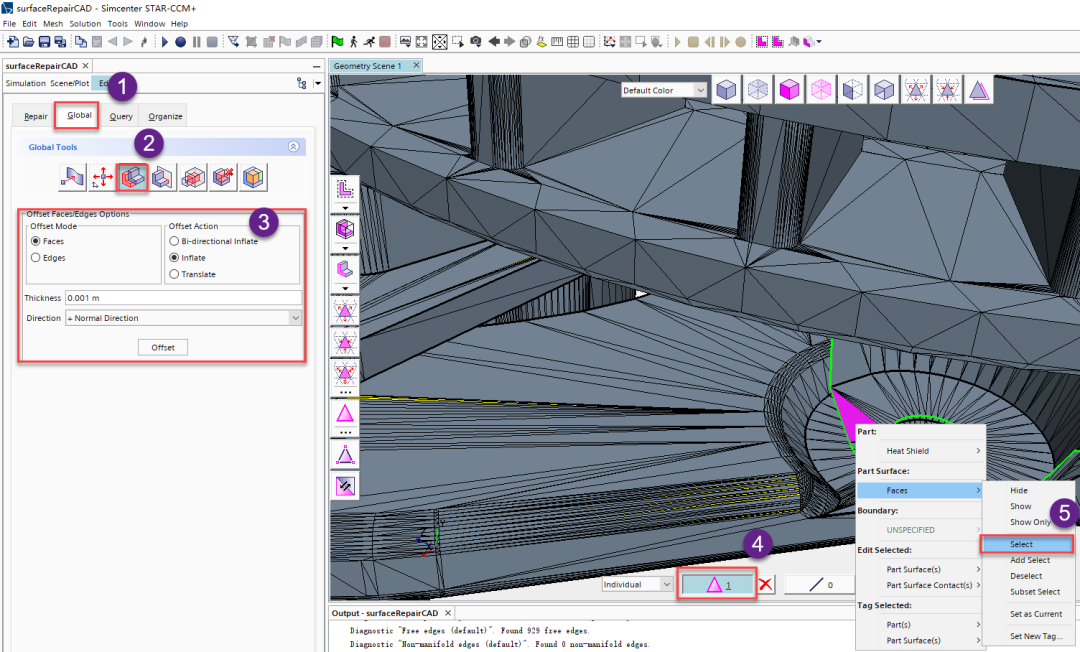Screen dimensions: 1080x652
Task: Click the transparent cube display icon
Action: (x=758, y=90)
